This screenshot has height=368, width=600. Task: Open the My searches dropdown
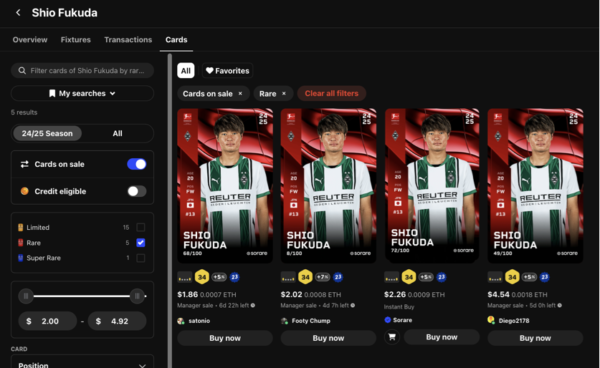tap(82, 93)
